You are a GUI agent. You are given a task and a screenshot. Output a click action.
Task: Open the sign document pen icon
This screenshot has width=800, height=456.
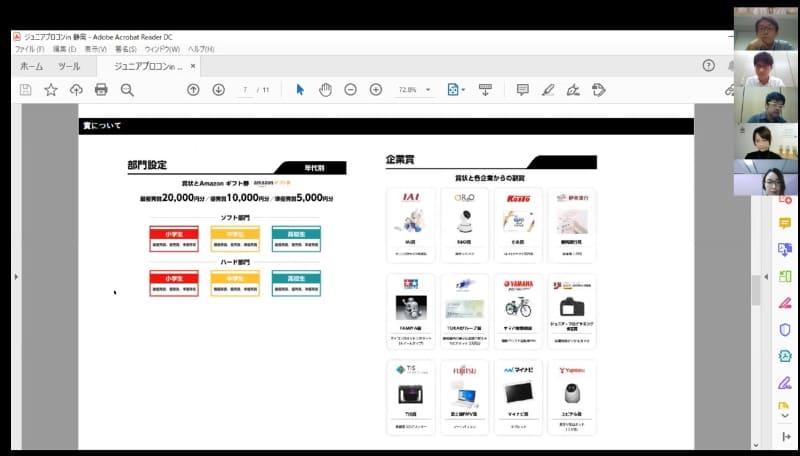pos(573,90)
